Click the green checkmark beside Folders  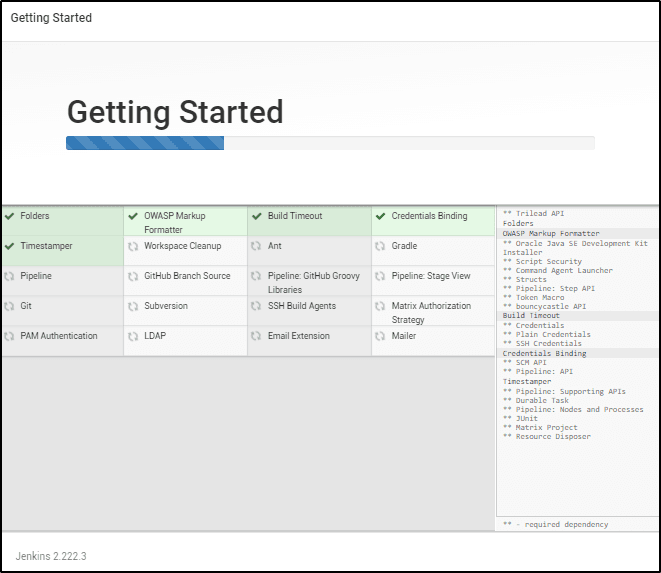10,216
